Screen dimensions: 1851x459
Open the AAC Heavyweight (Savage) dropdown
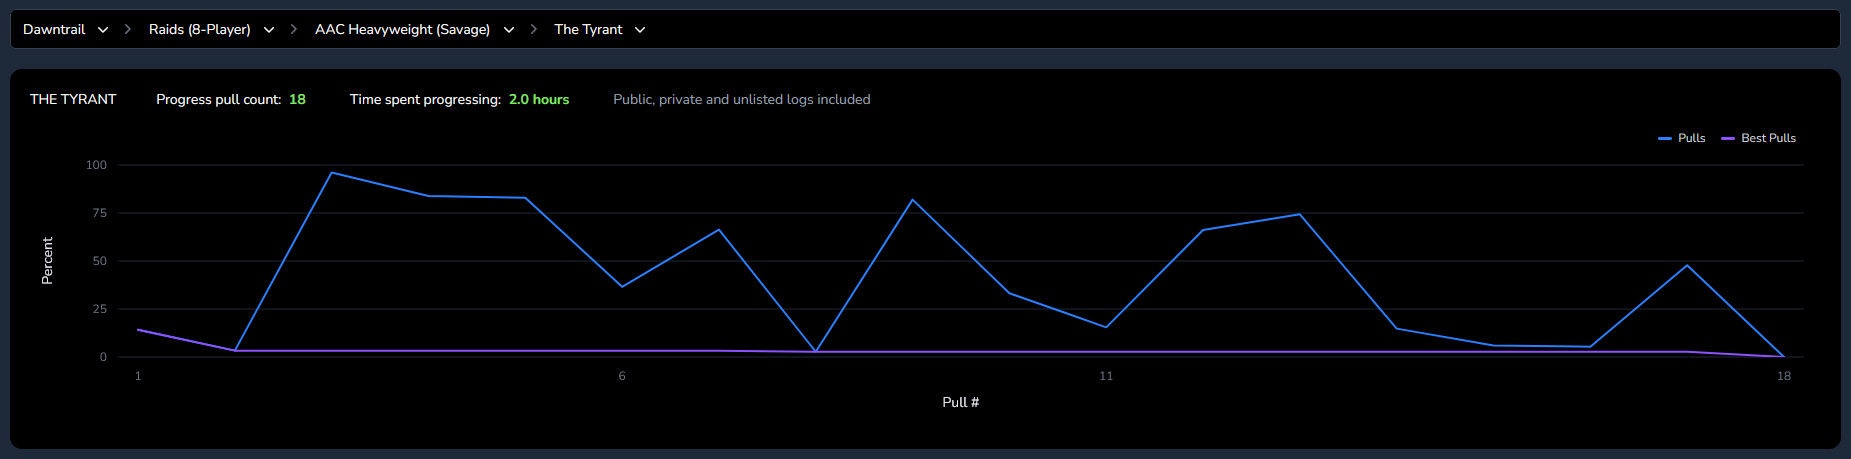[x=414, y=30]
